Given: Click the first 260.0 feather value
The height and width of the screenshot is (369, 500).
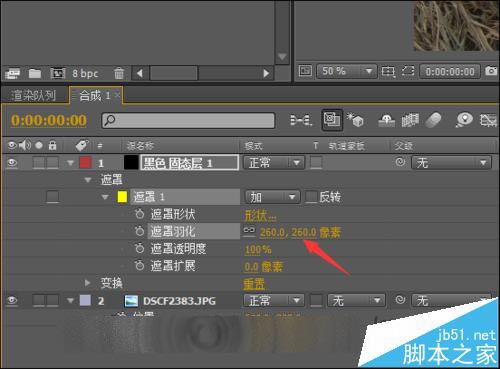Looking at the screenshot, I should pyautogui.click(x=272, y=232).
